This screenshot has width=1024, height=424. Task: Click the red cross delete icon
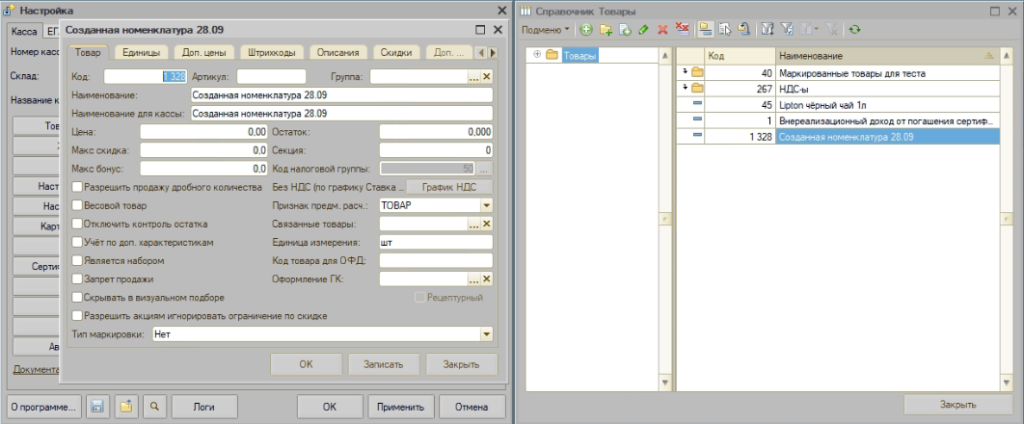pos(662,29)
